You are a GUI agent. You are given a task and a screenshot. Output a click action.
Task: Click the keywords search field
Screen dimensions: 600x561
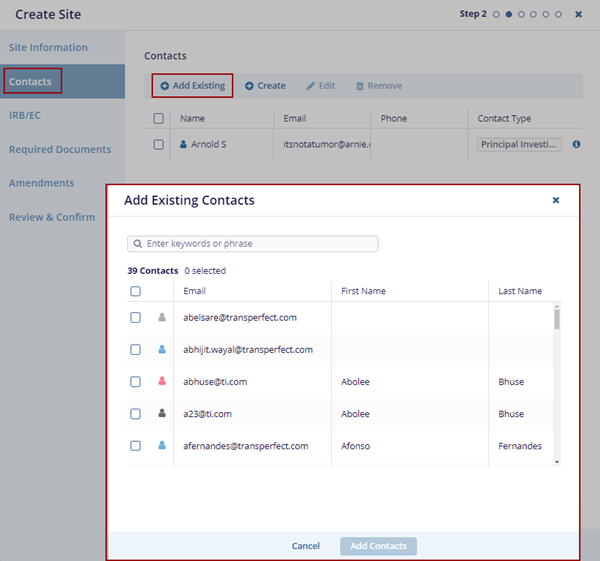click(253, 244)
